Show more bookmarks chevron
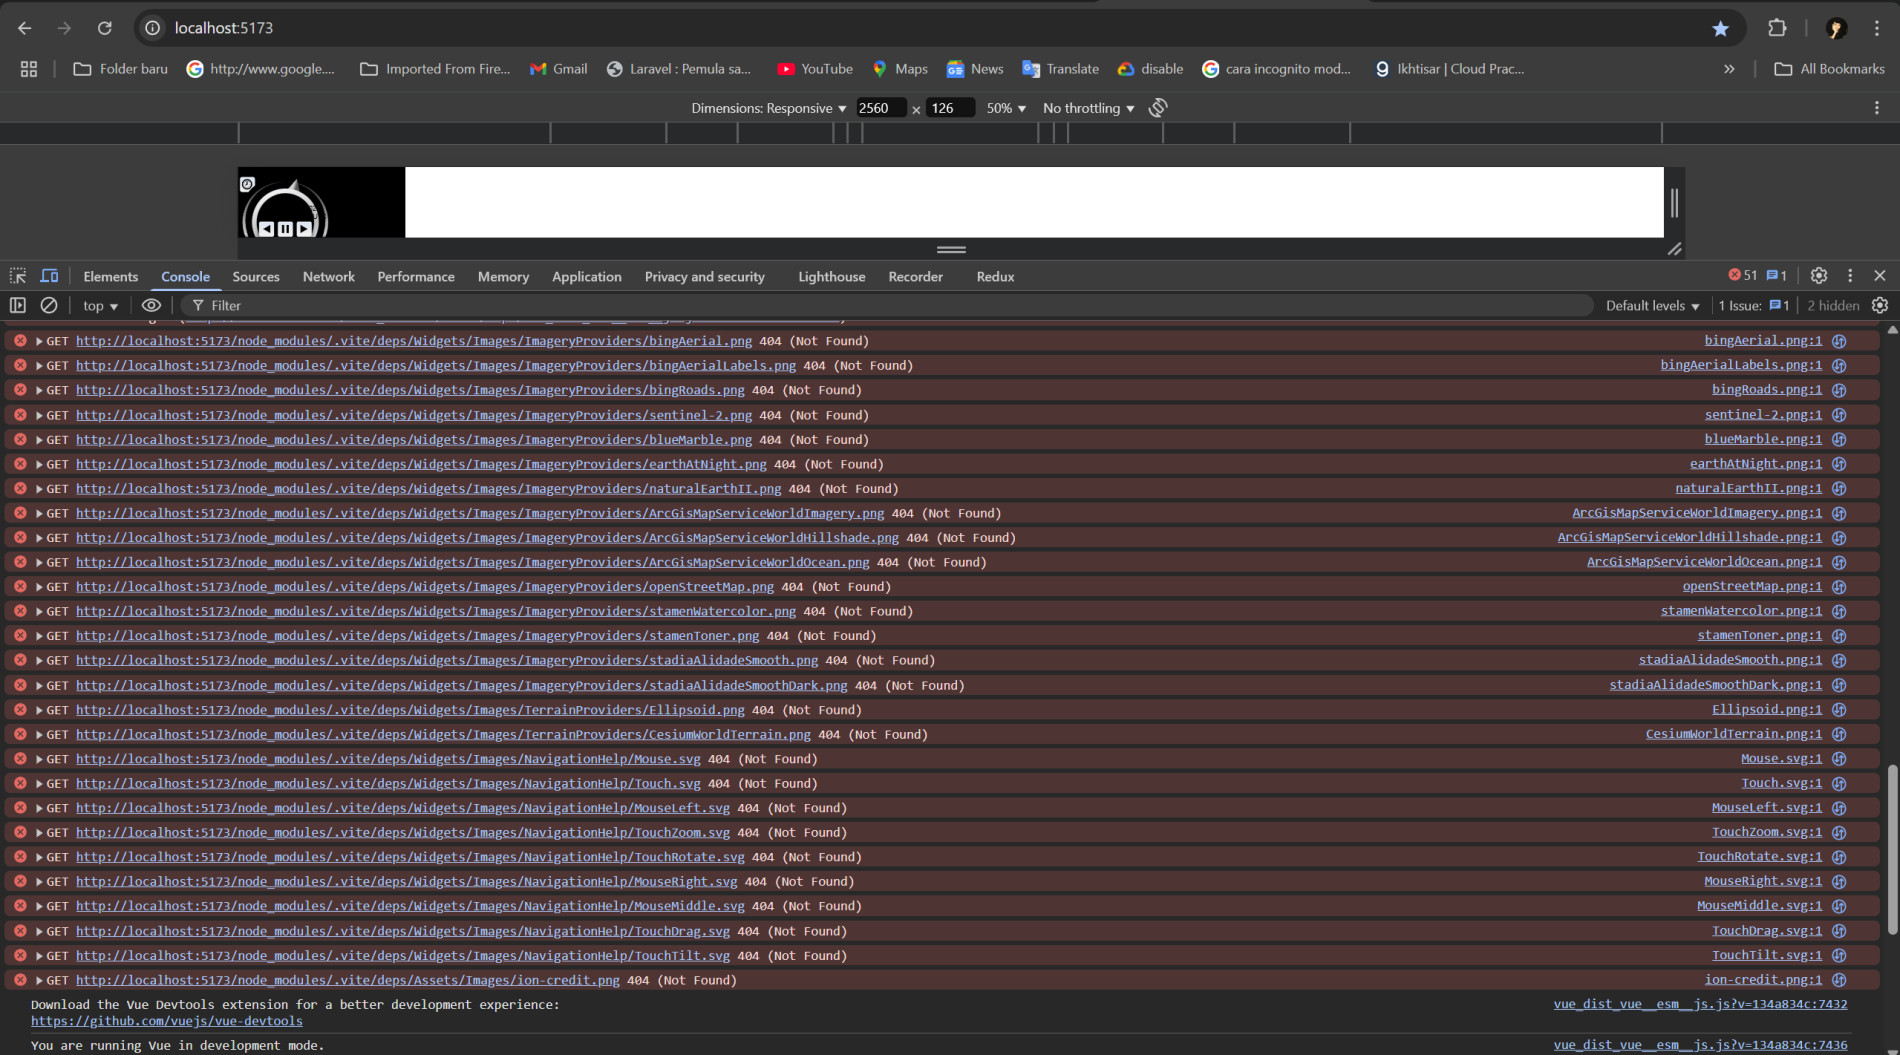This screenshot has height=1055, width=1900. 1729,69
